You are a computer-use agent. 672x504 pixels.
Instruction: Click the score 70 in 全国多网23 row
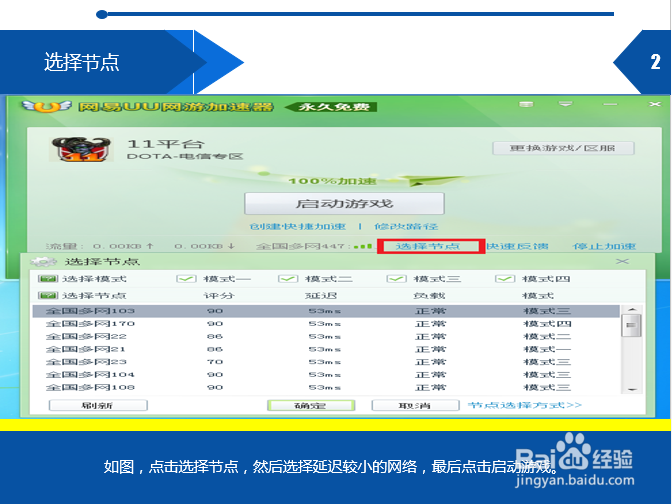coord(215,362)
